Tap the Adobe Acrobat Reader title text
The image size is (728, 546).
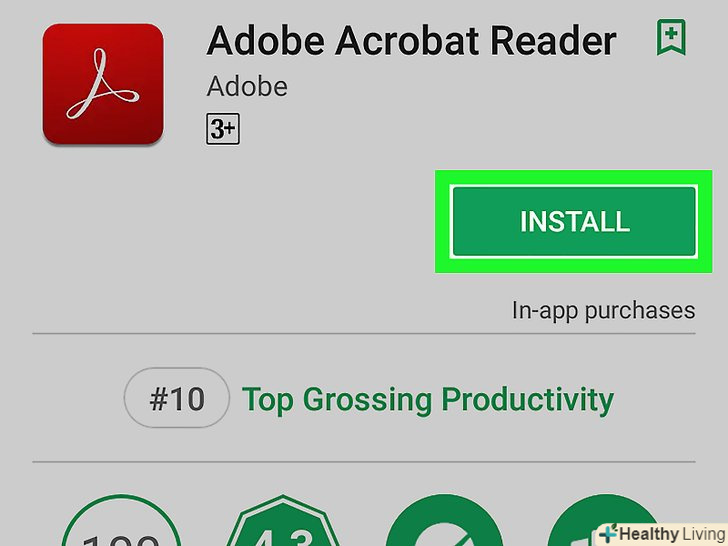[411, 41]
